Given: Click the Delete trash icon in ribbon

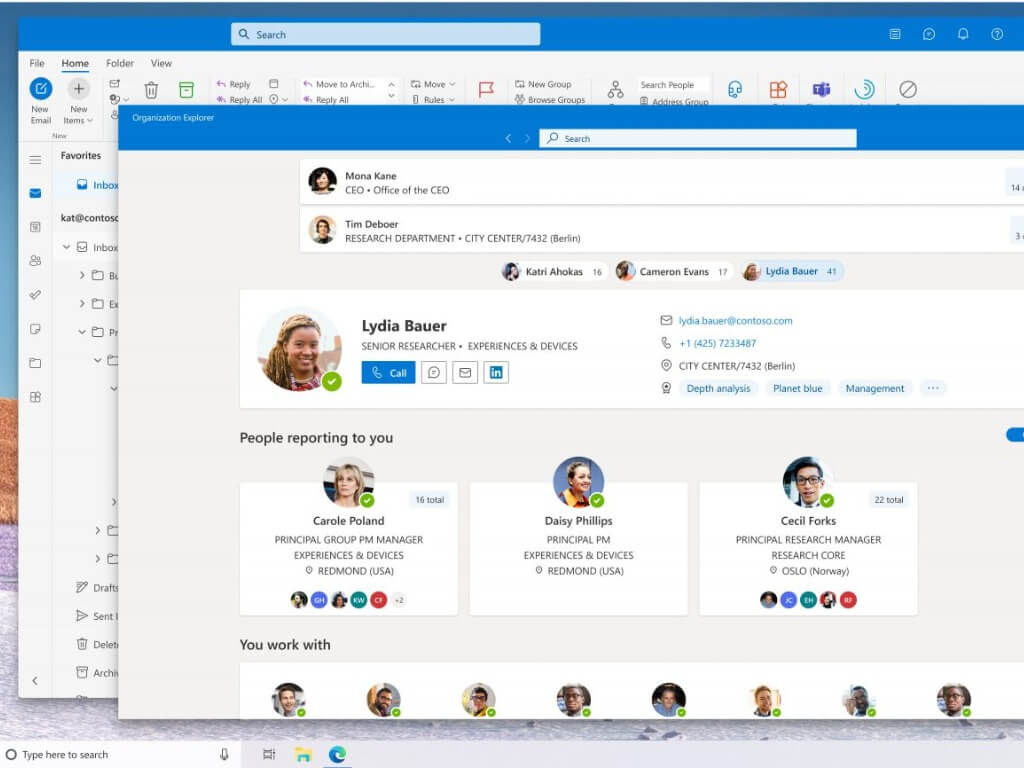Looking at the screenshot, I should 151,90.
